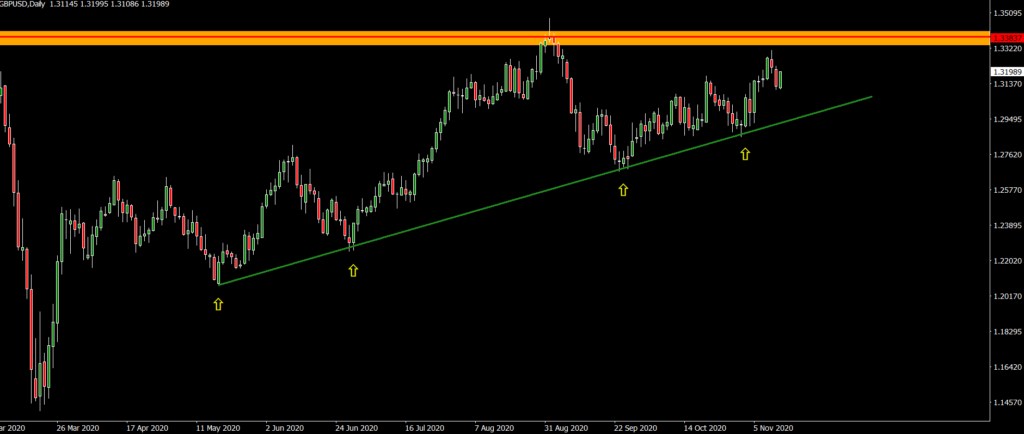Click the yellow arrow below the May 2020 low
The width and height of the screenshot is (1024, 434).
click(x=218, y=304)
